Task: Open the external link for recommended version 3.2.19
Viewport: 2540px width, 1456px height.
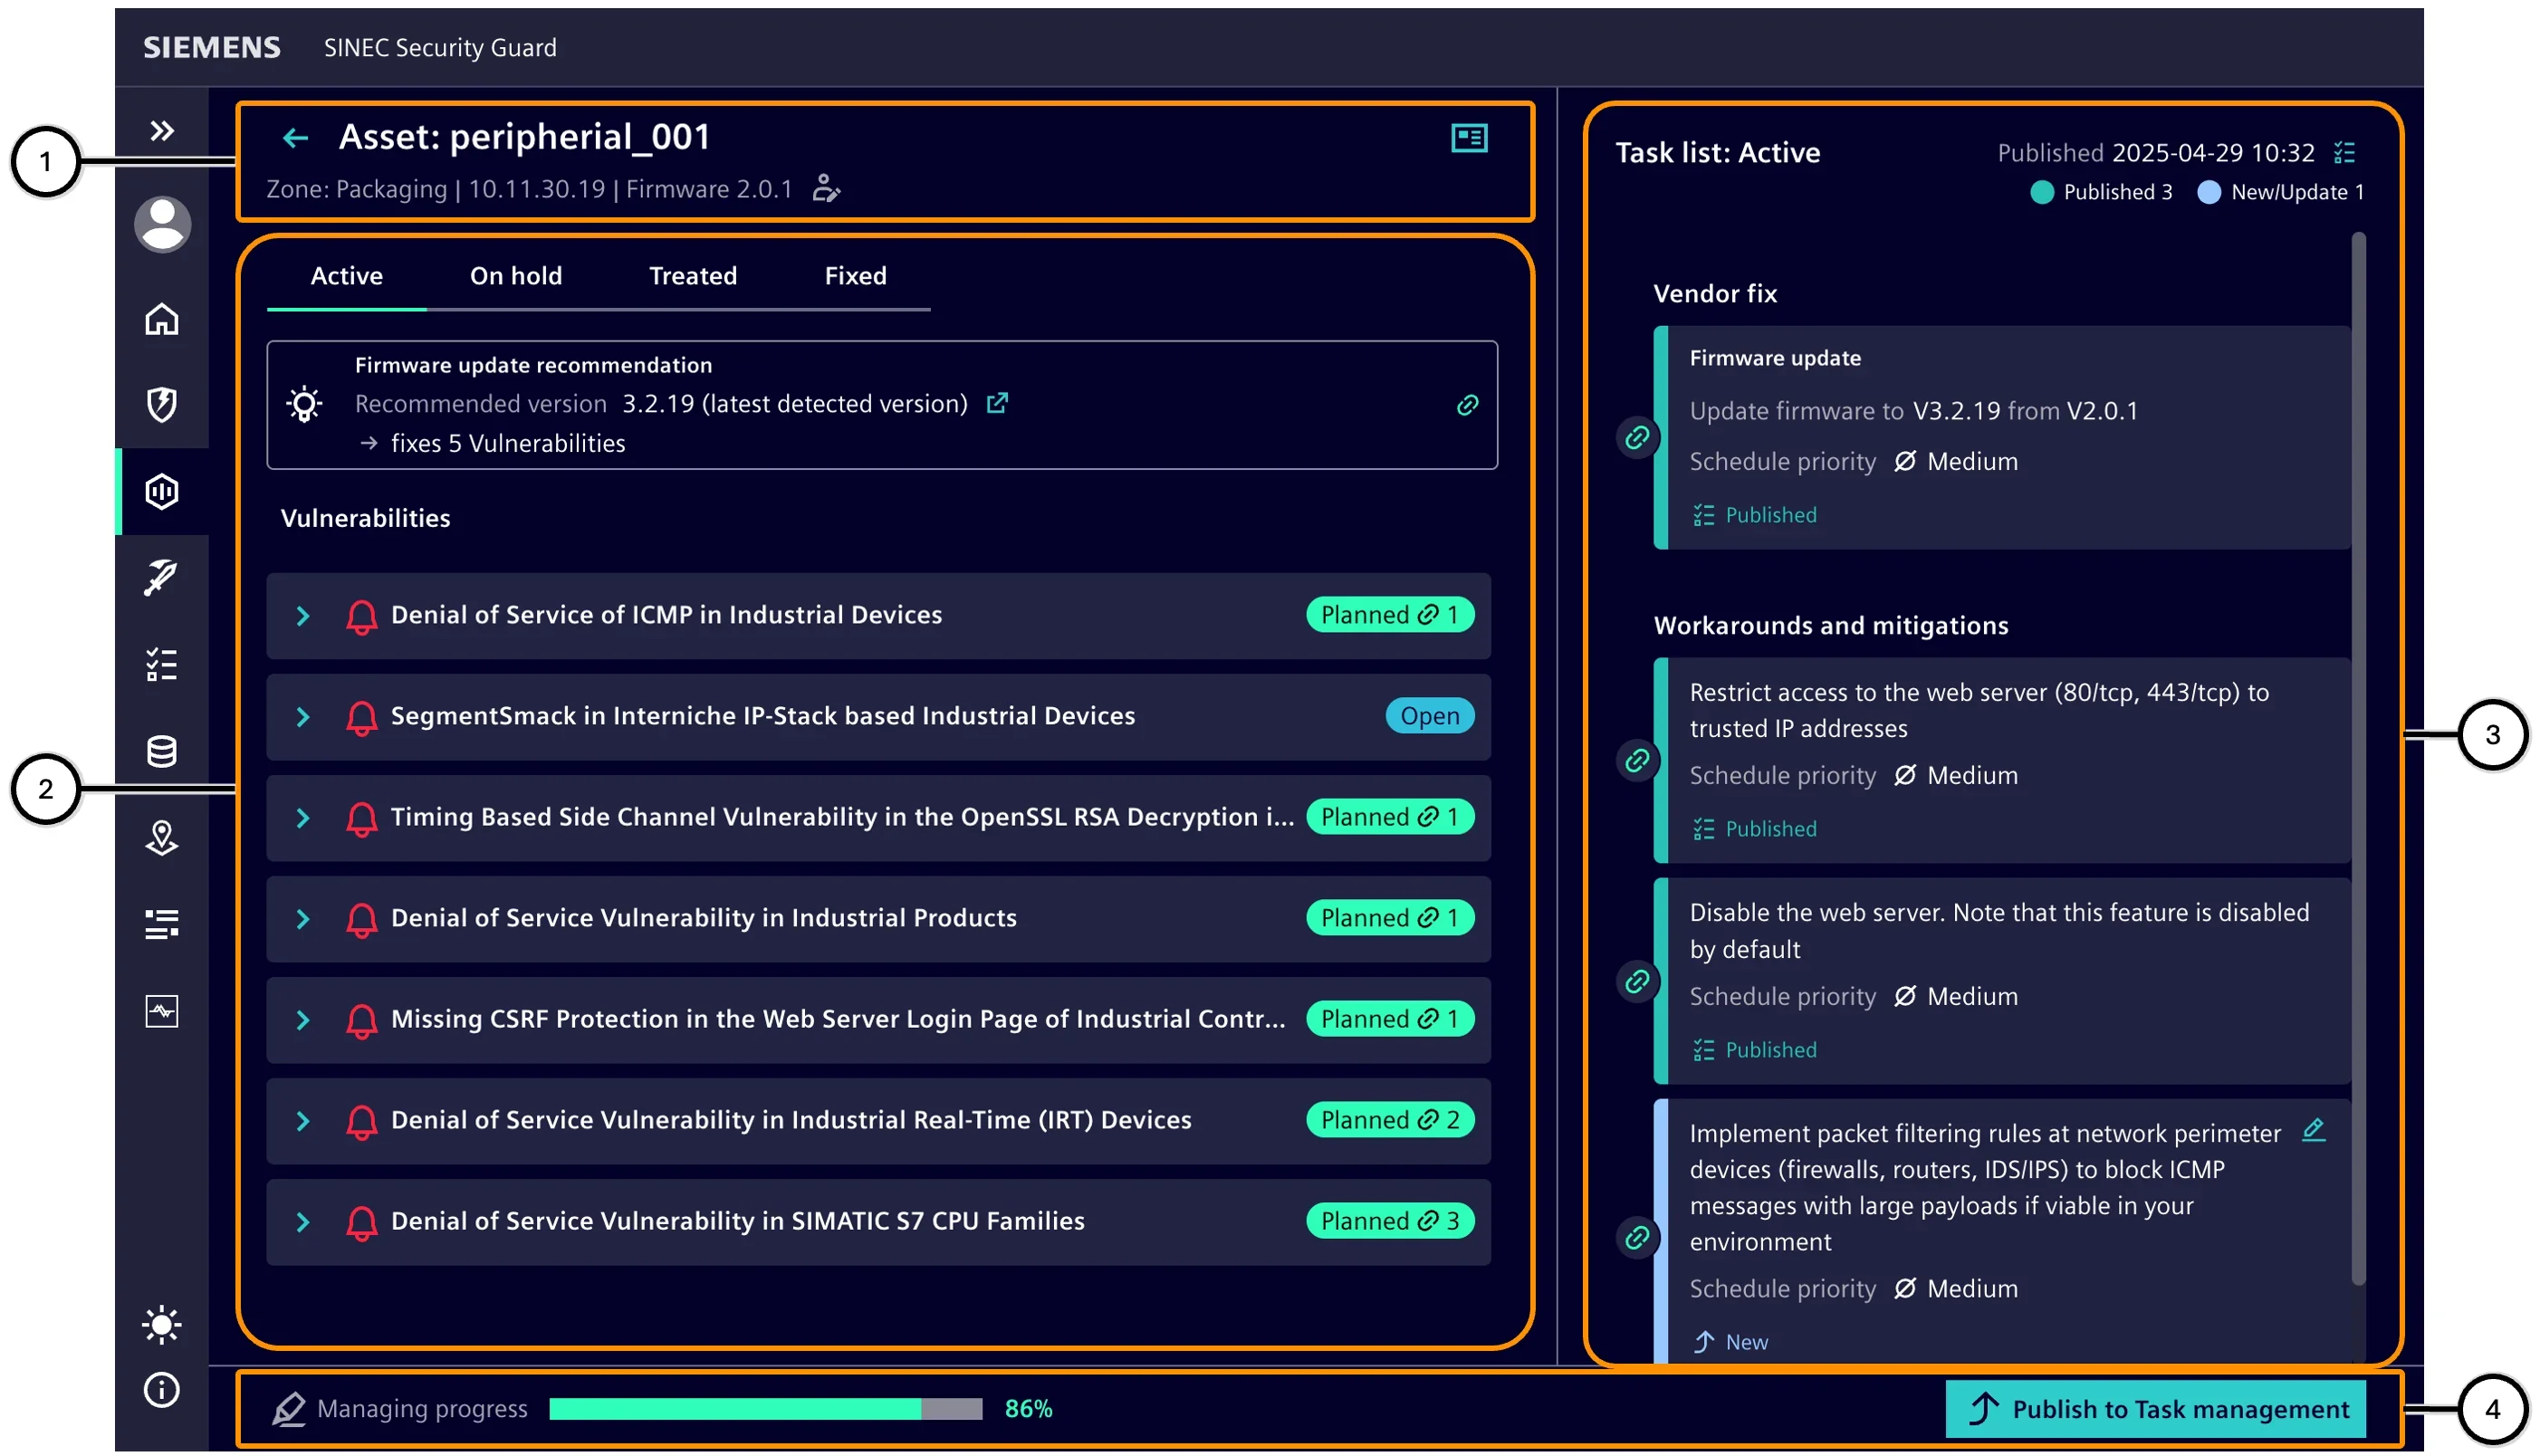Action: (x=997, y=403)
